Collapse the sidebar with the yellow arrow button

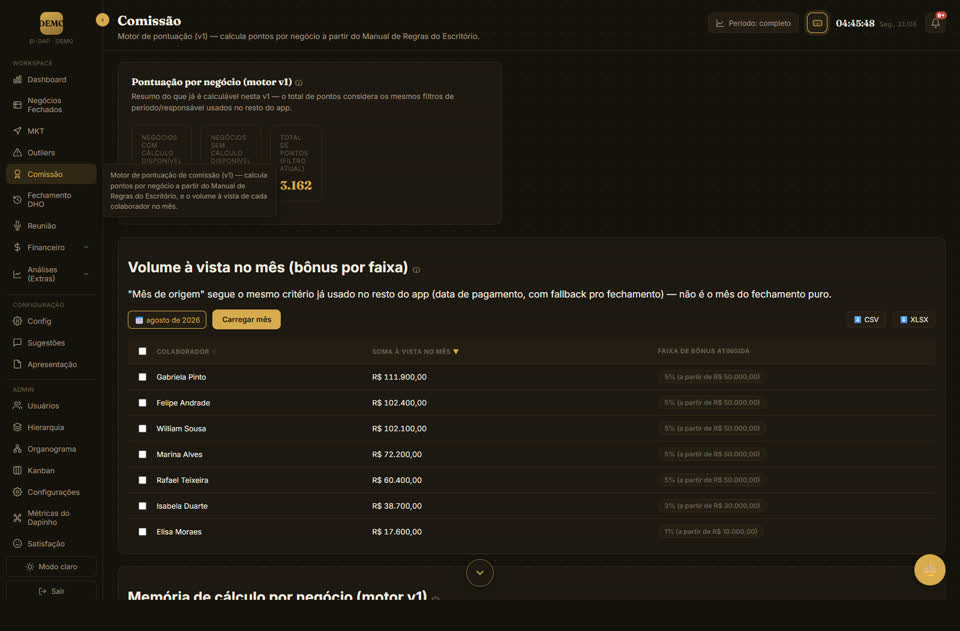tap(102, 20)
